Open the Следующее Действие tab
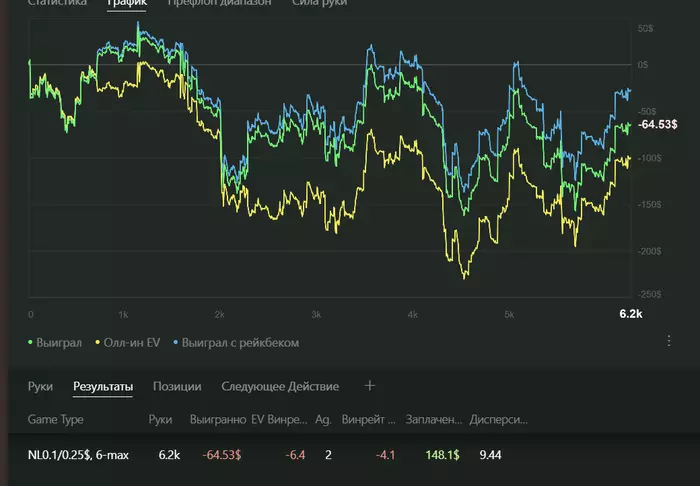 click(x=280, y=386)
